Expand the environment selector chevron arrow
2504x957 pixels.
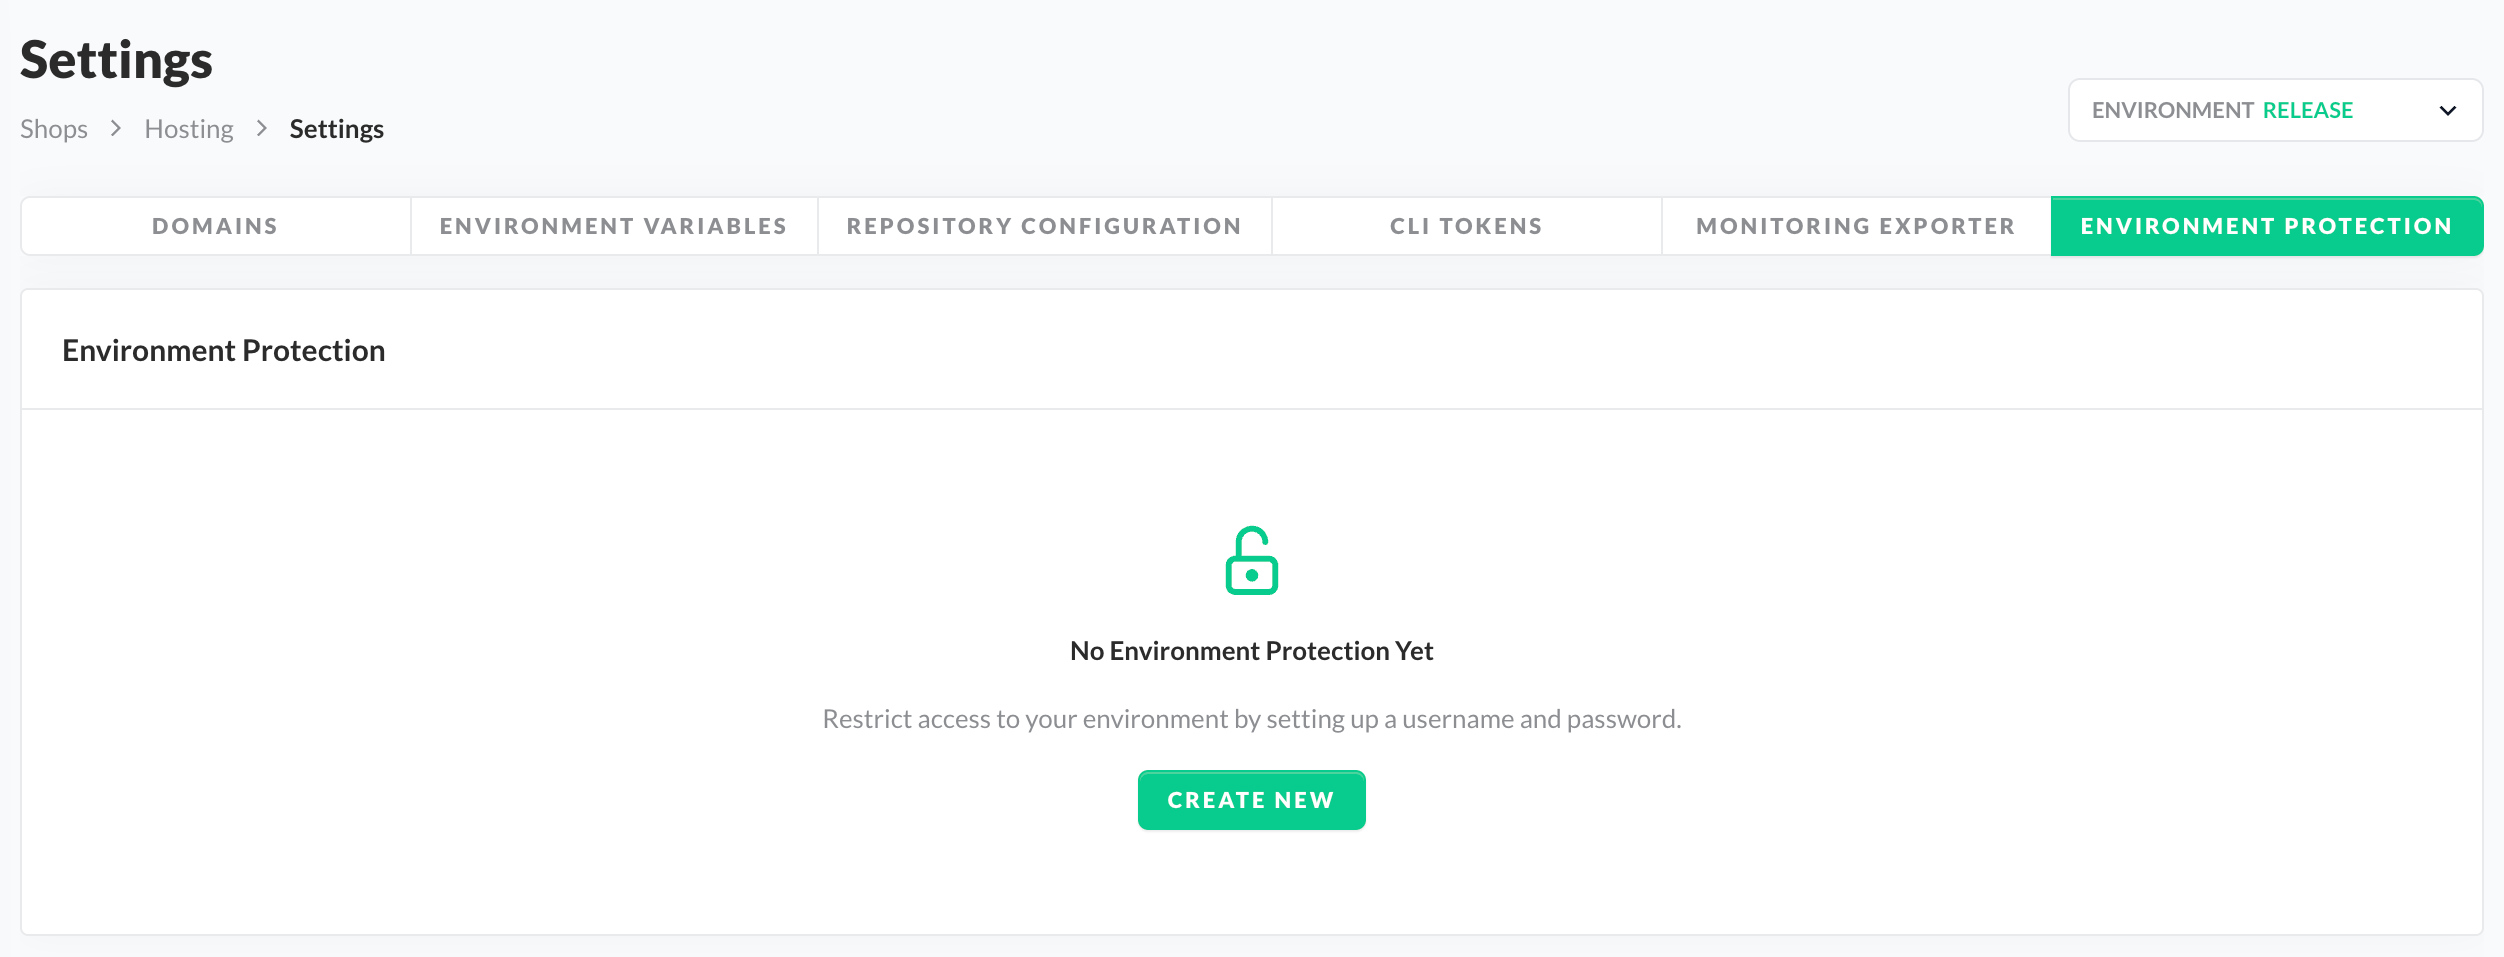coord(2447,111)
